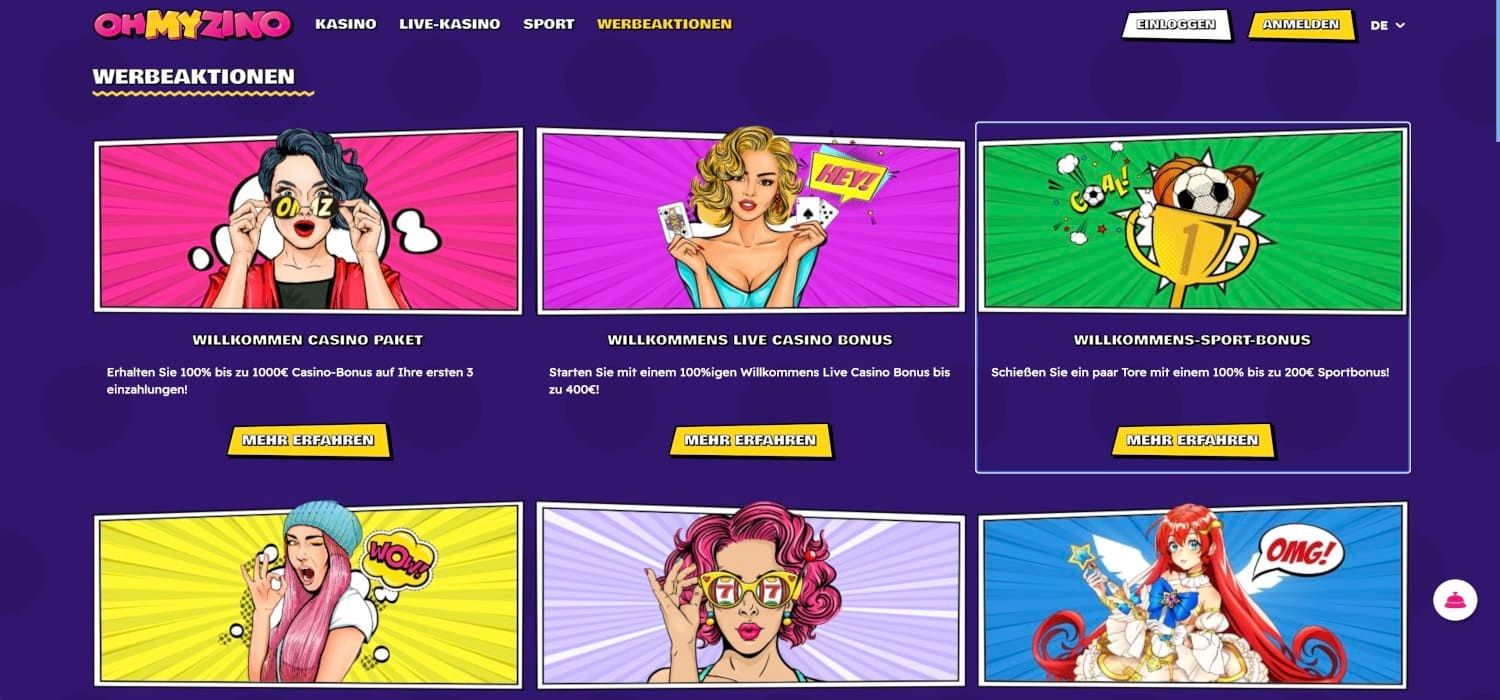The width and height of the screenshot is (1500, 700).
Task: Click Mehr Erfahren under Willkommen Casino Paket
Action: (308, 440)
